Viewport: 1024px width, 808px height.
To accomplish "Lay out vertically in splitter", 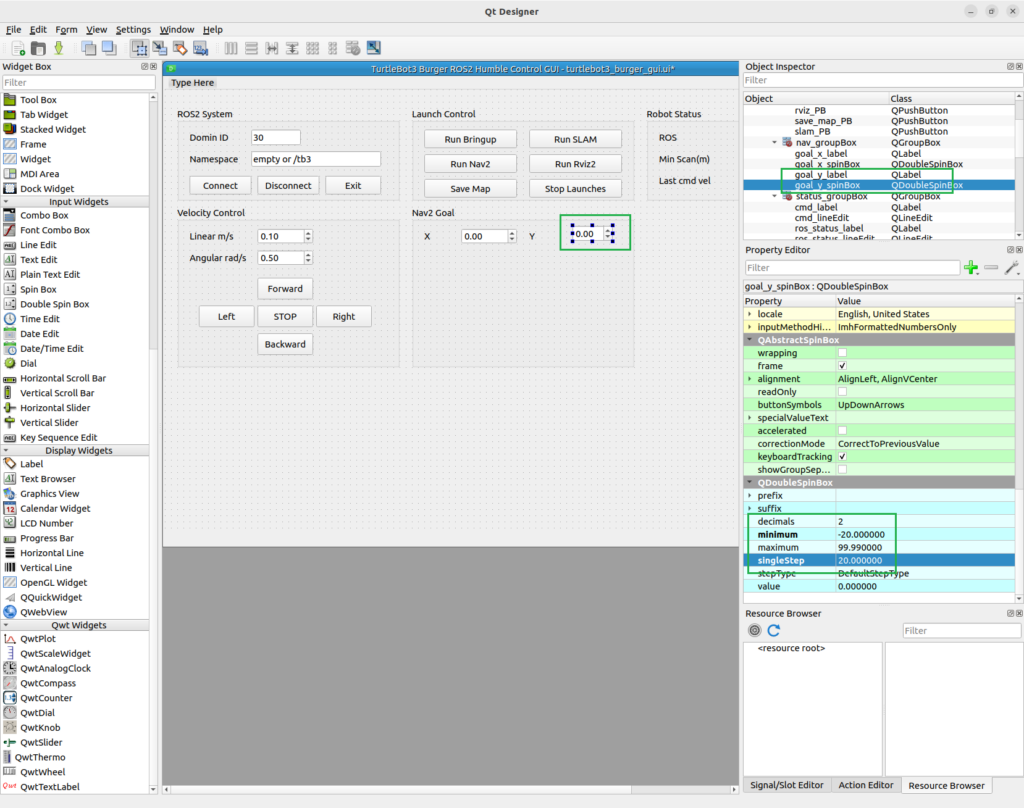I will [x=292, y=48].
